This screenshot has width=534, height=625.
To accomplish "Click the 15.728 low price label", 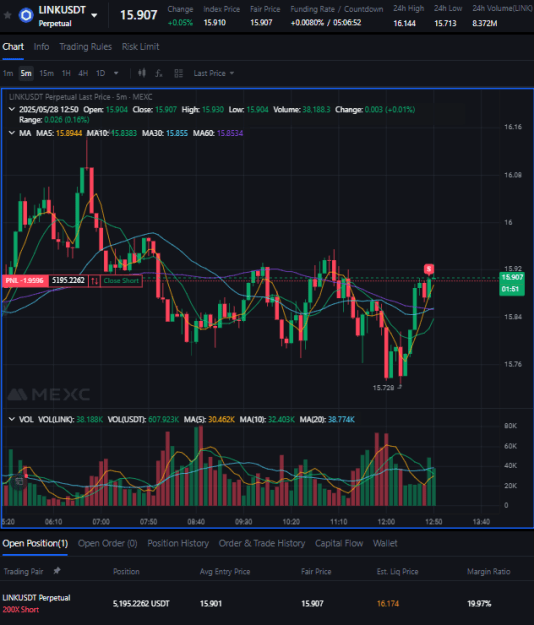I will 383,387.
